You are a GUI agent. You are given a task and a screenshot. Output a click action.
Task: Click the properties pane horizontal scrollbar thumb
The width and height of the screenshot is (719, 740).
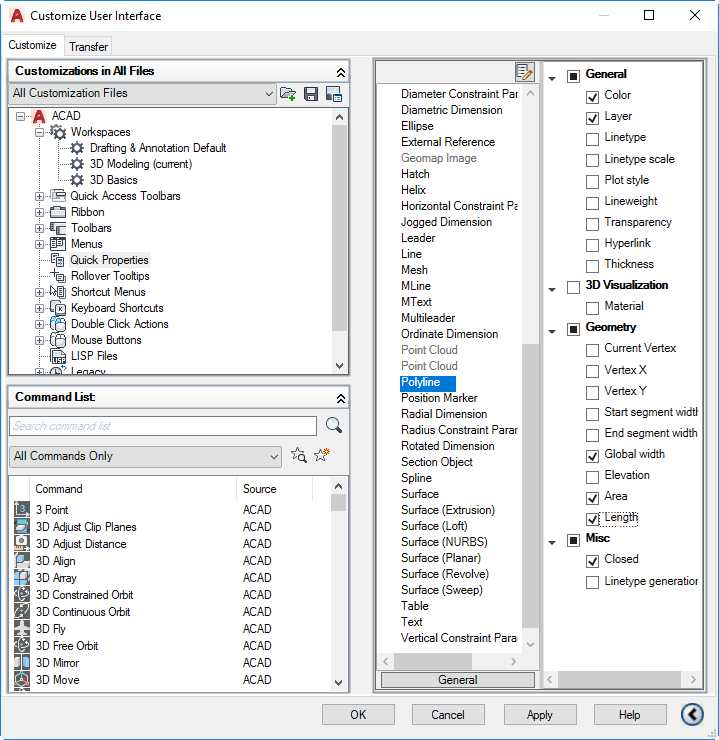[x=619, y=680]
